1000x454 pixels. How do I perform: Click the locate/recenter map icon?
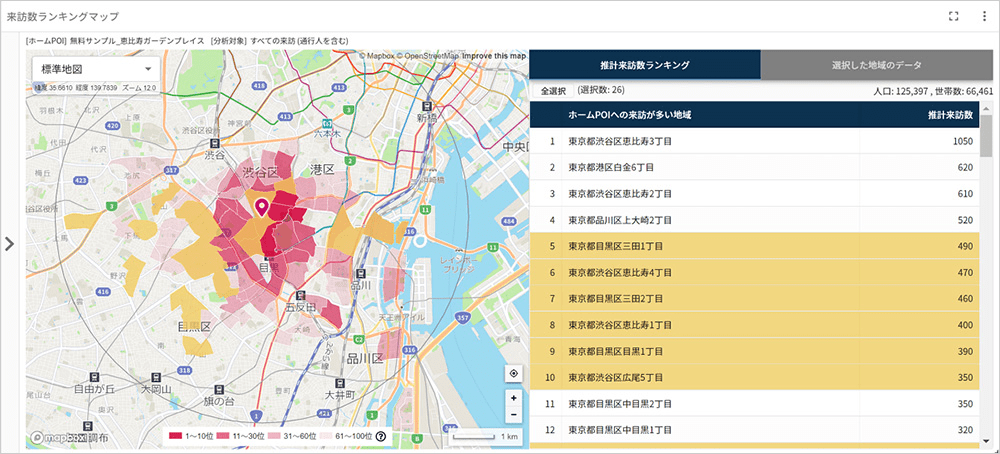click(513, 373)
